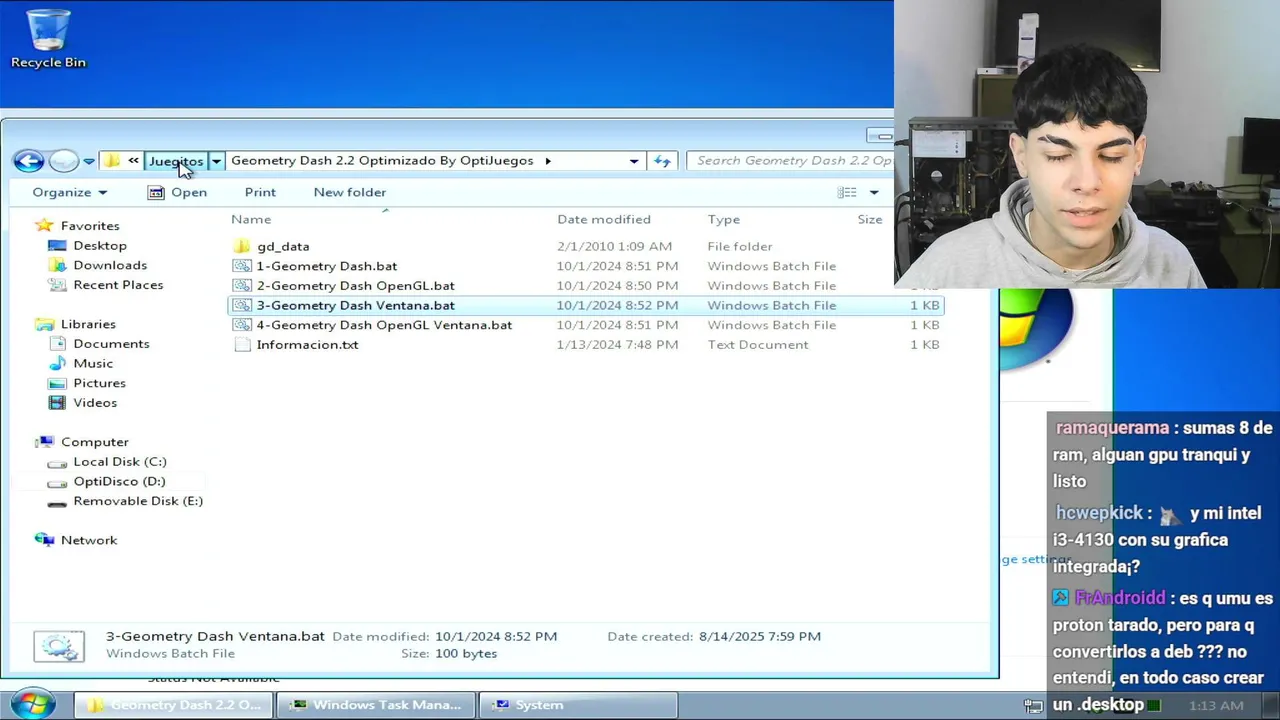Click the Type value of 1-Geometry Dash.bat

coord(771,266)
